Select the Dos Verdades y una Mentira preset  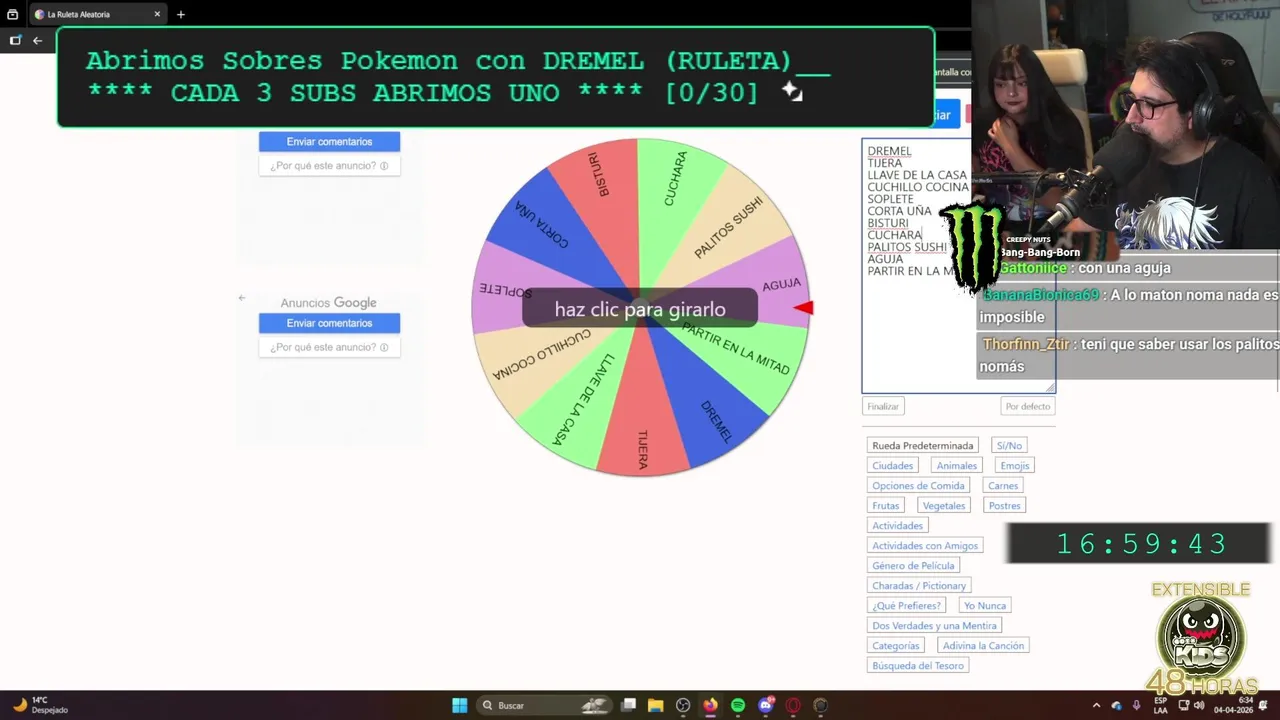[934, 626]
